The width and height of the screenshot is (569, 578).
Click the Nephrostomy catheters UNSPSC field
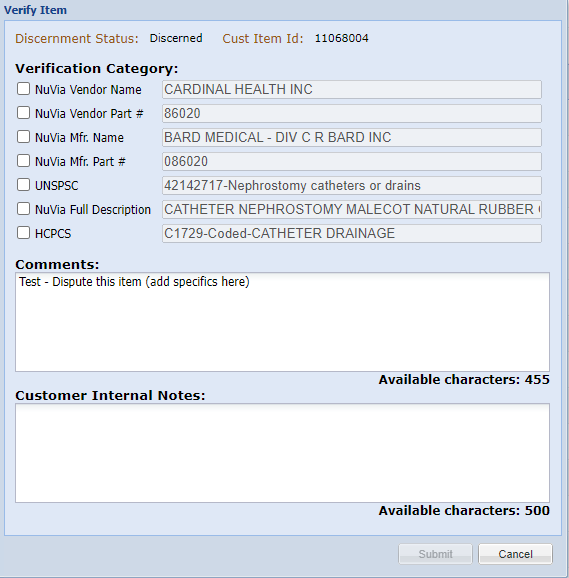click(x=352, y=185)
